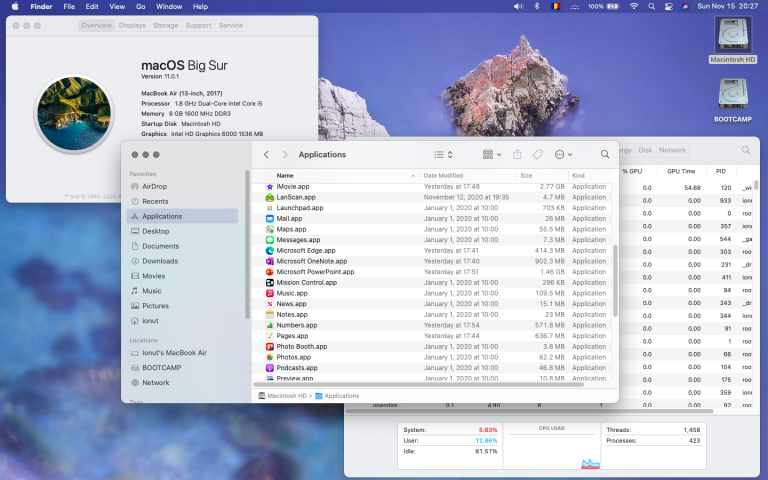Image resolution: width=768 pixels, height=480 pixels.
Task: Open Control Center in menu bar
Action: coord(669,6)
